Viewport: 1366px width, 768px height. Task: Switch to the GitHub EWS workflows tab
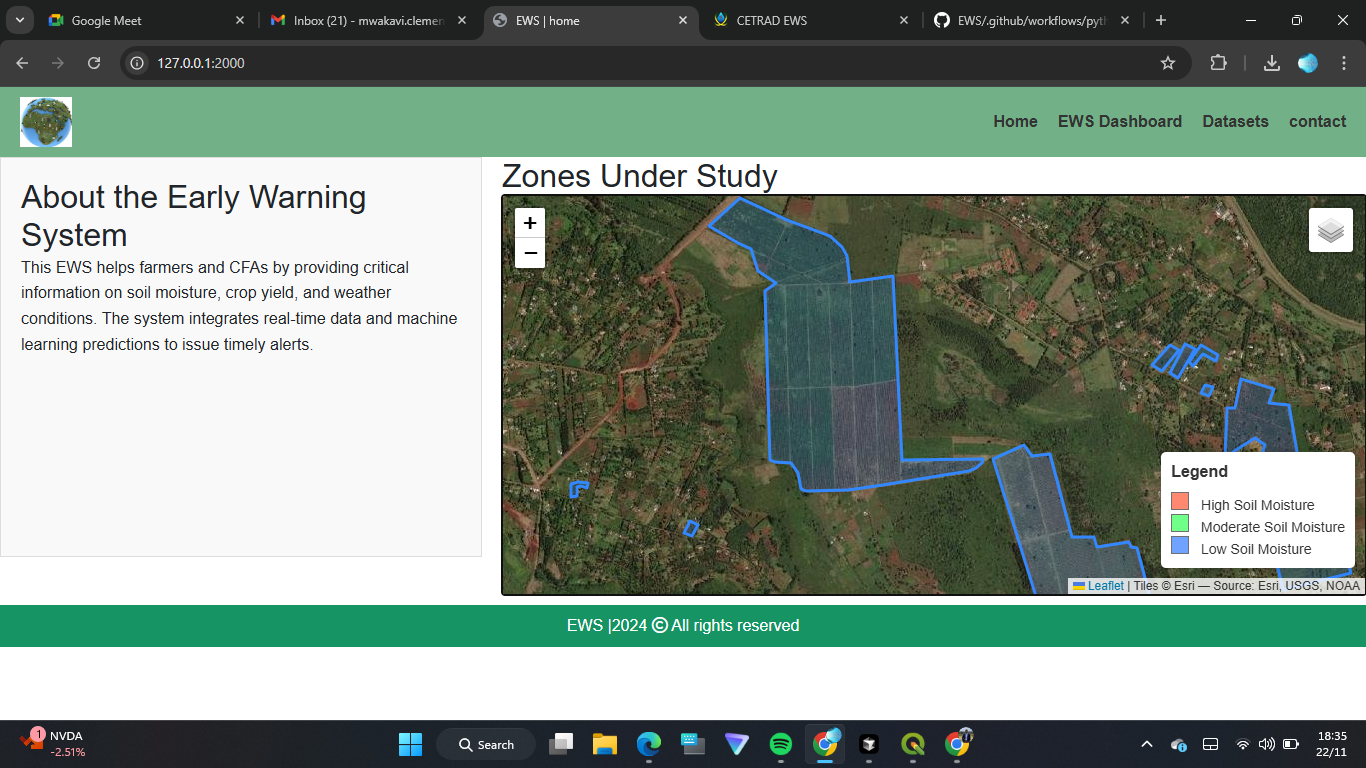[1032, 20]
